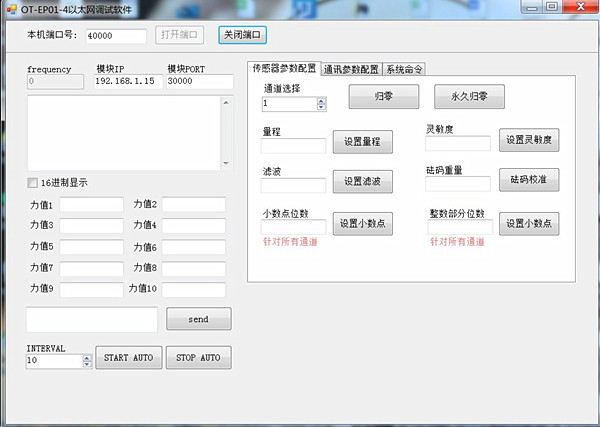600x427 pixels.
Task: Click the 力值10 field
Action: (194, 290)
